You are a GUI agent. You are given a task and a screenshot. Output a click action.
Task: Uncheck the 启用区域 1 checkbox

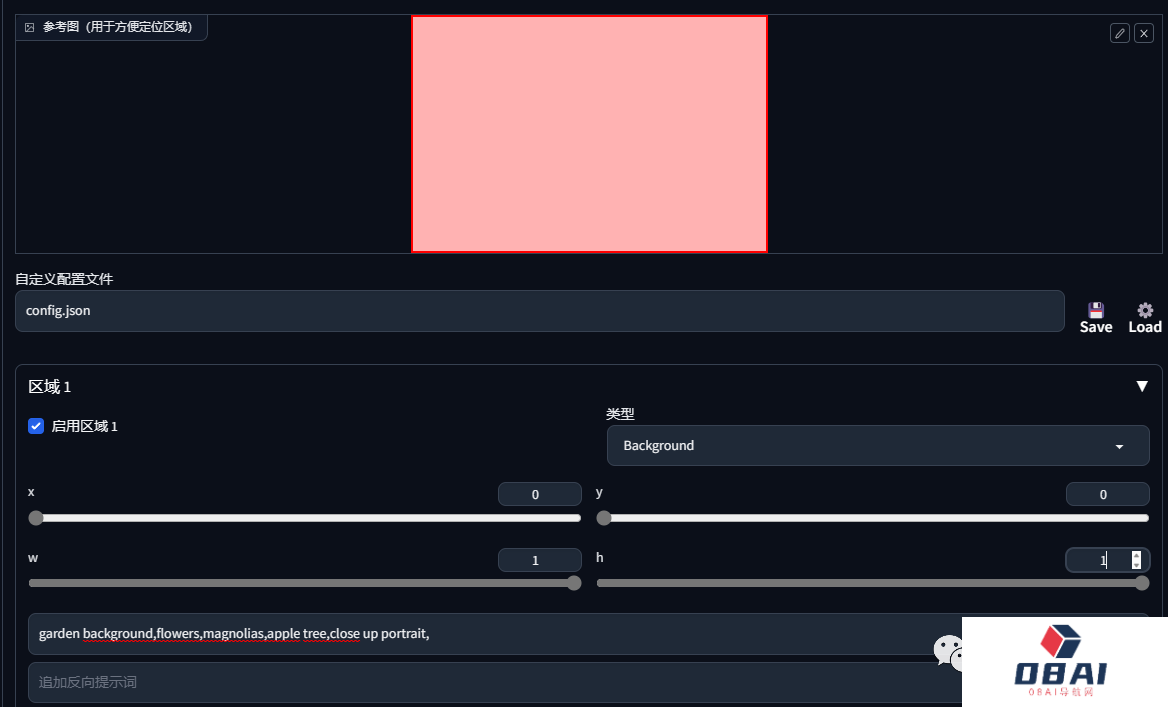36,426
